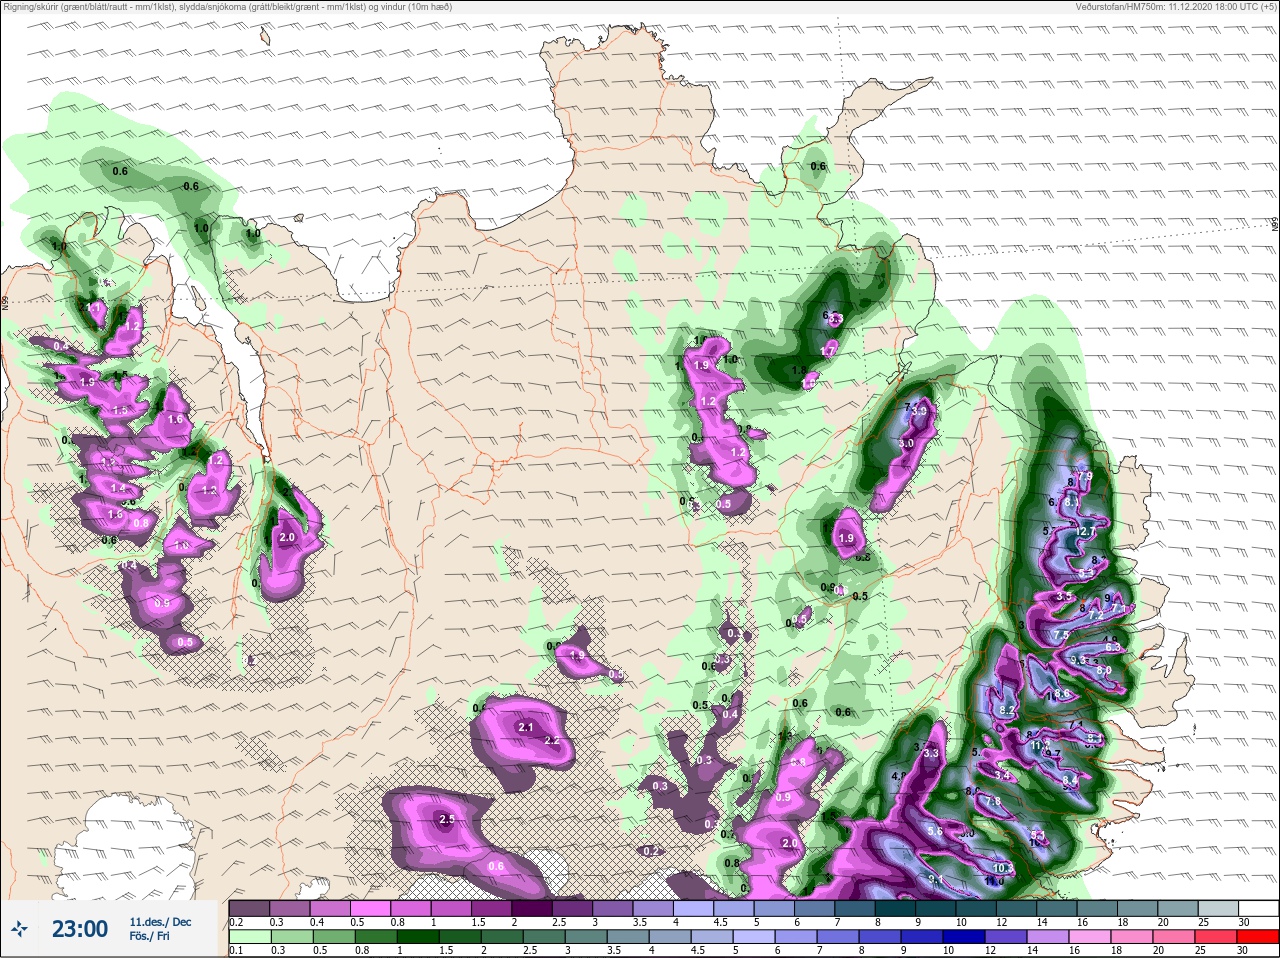Click the date label '11.des./ Dec'
This screenshot has height=958, width=1280.
point(160,922)
